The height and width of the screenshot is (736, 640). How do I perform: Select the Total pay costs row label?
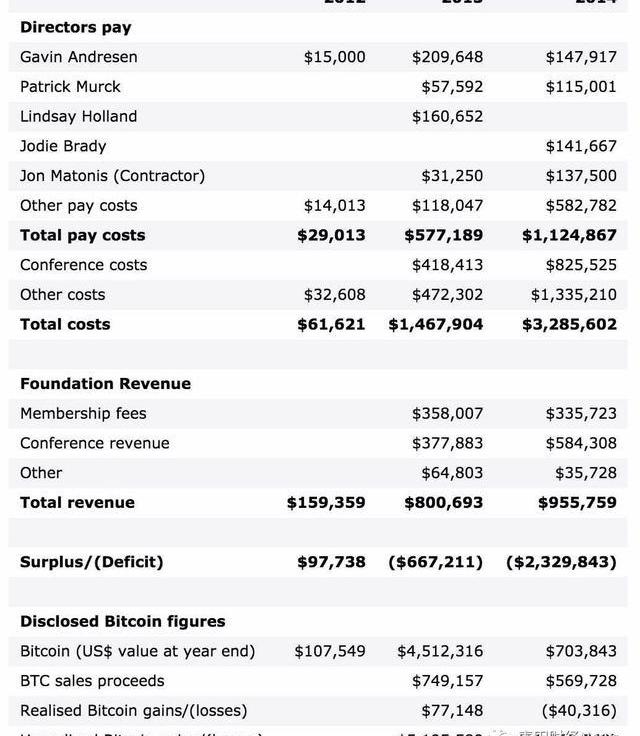pyautogui.click(x=83, y=235)
